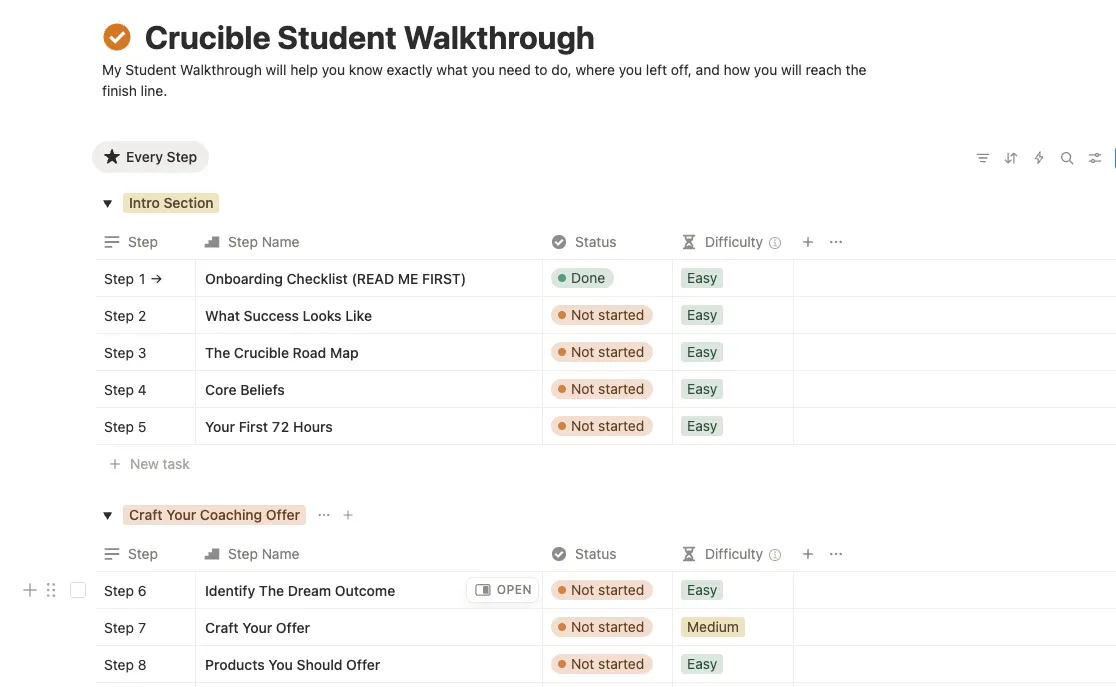The width and height of the screenshot is (1116, 687).
Task: Open Difficulty info icon in Intro Section
Action: pyautogui.click(x=775, y=243)
